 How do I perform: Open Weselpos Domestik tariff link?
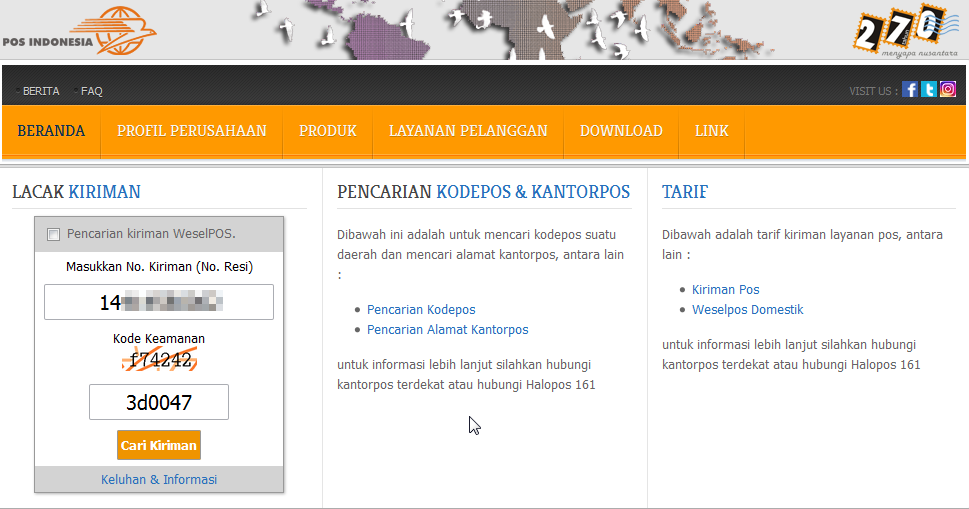[747, 309]
